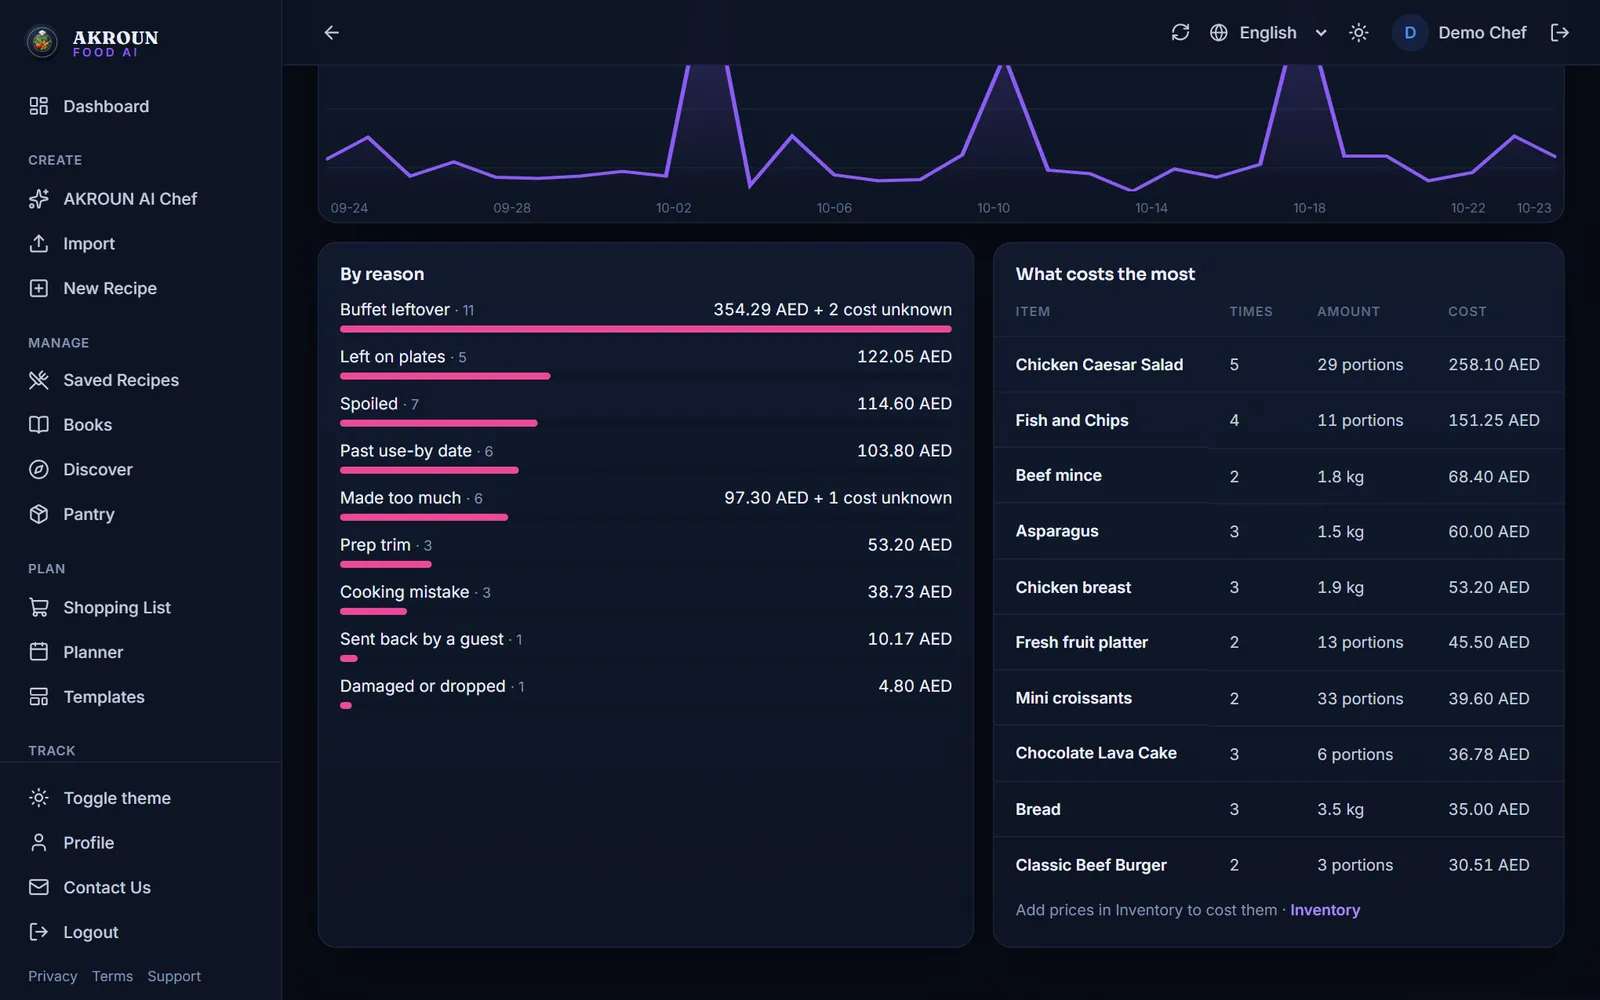
Task: Click the Demo Chef user name
Action: [1482, 32]
